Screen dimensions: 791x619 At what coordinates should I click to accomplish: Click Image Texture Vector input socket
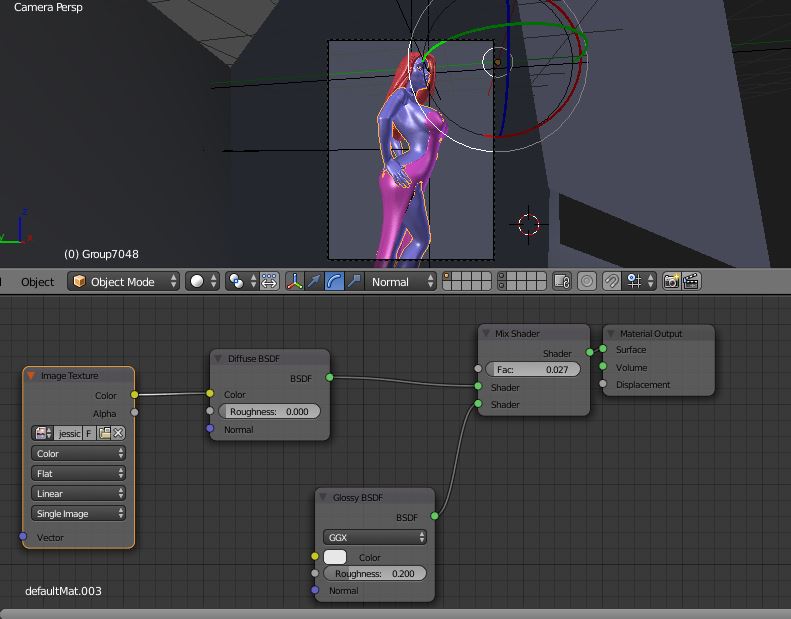point(23,536)
